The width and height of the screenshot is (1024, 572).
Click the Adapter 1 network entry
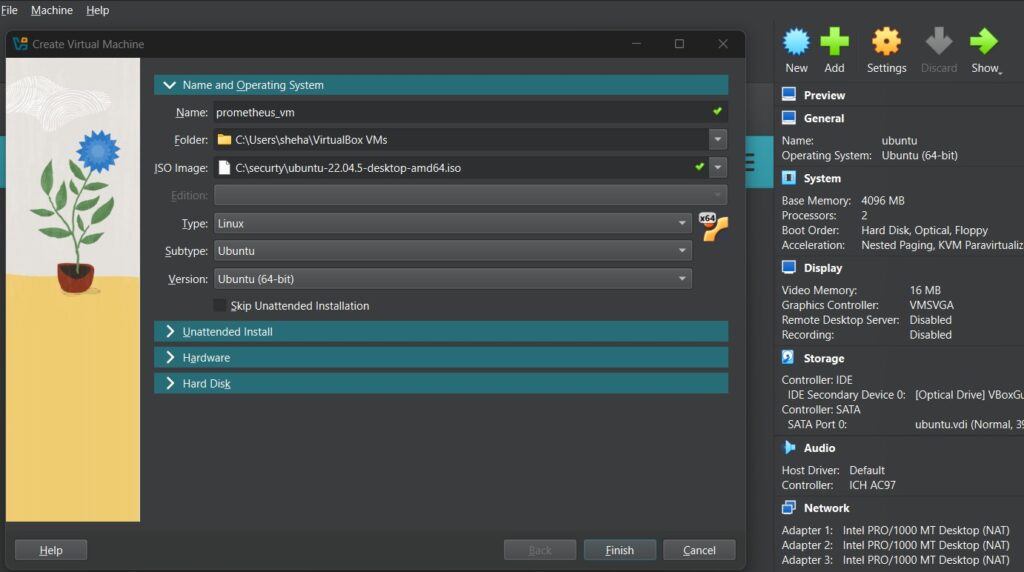[895, 530]
